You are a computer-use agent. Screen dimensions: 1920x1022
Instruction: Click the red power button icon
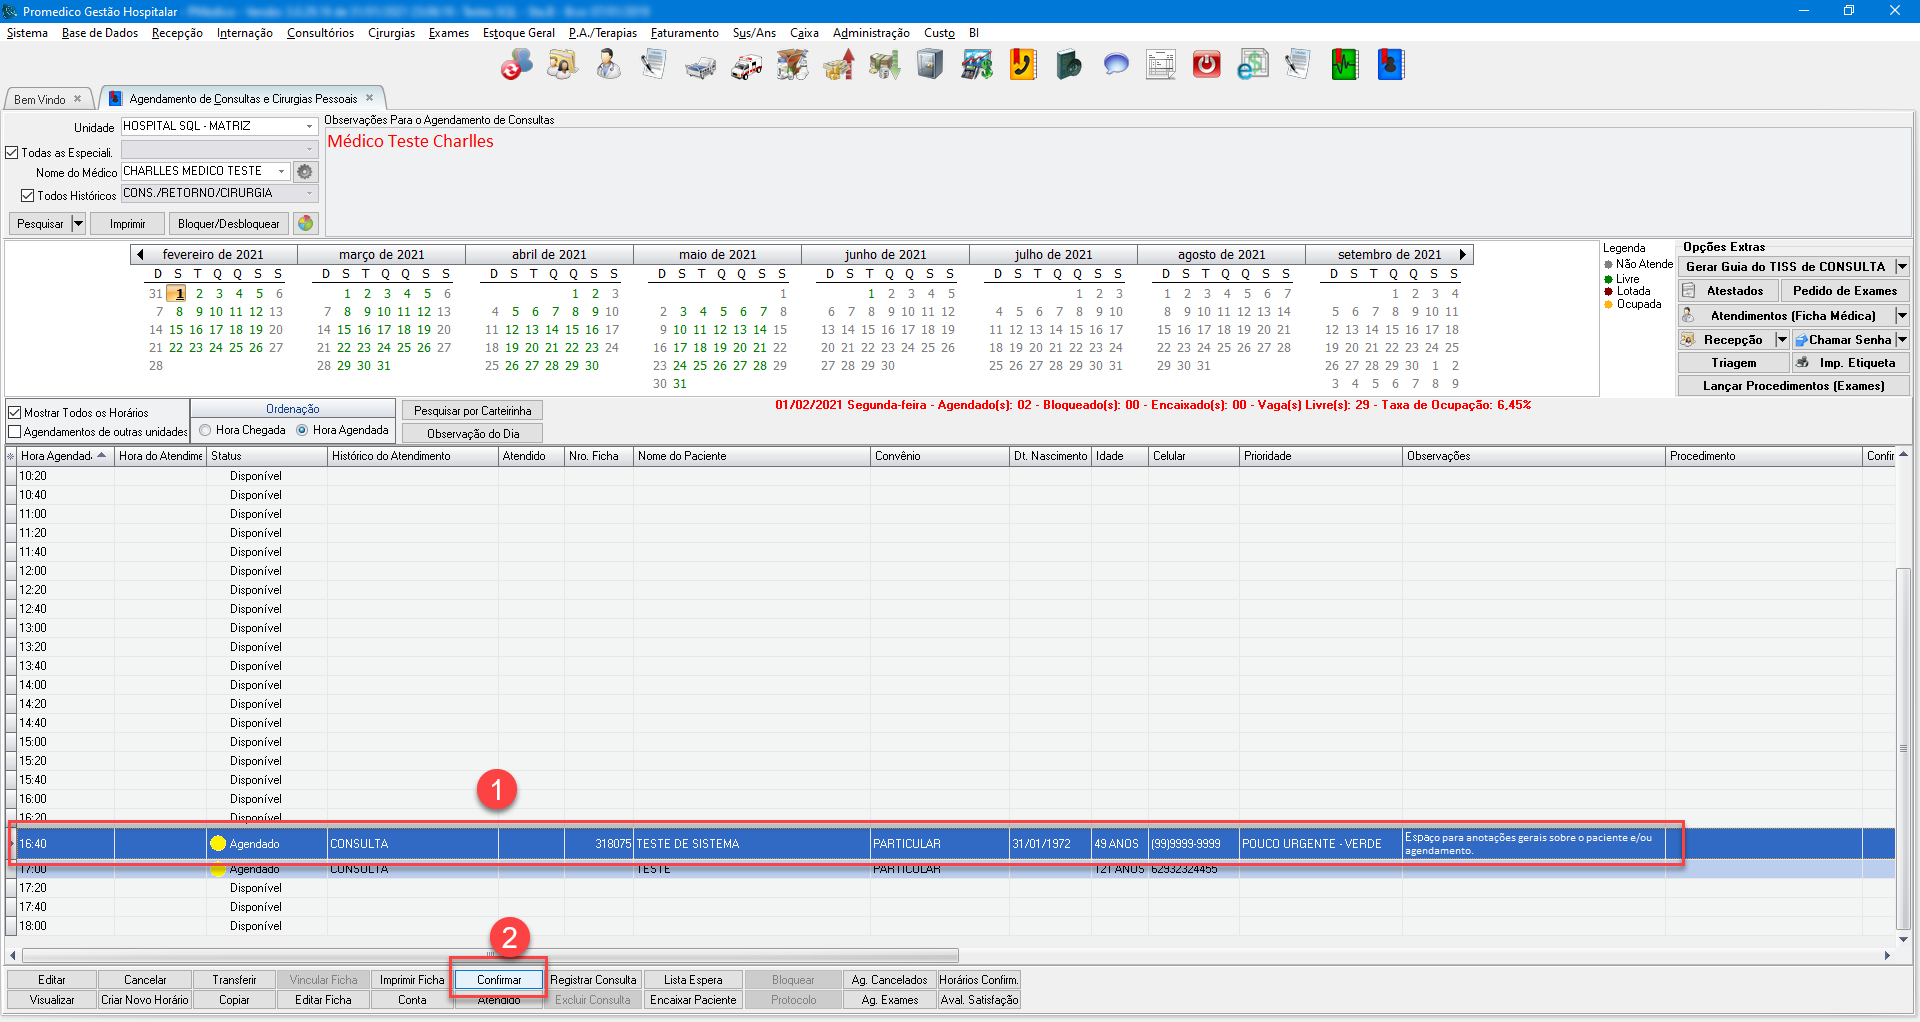tap(1206, 66)
